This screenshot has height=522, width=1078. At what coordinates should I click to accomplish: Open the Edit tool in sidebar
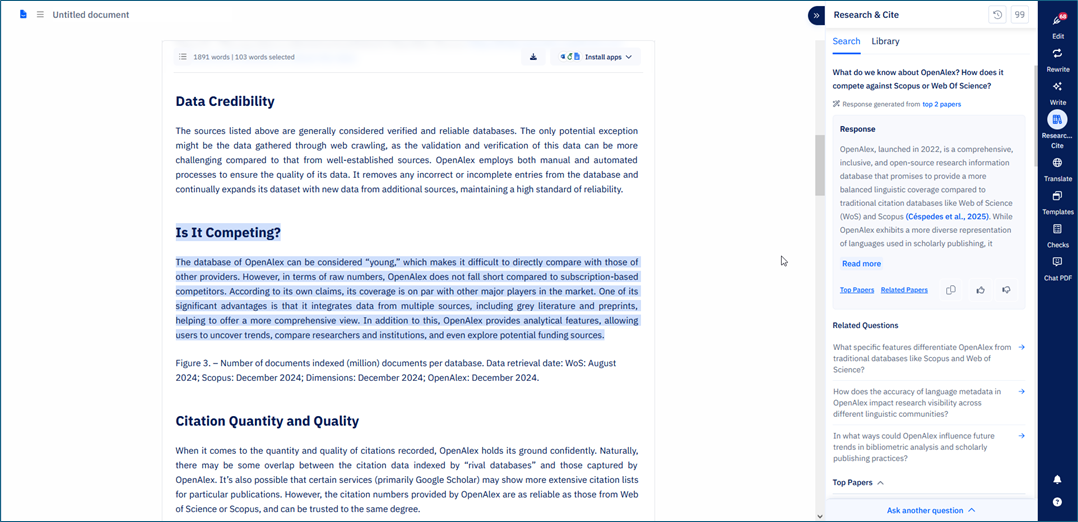click(x=1058, y=26)
